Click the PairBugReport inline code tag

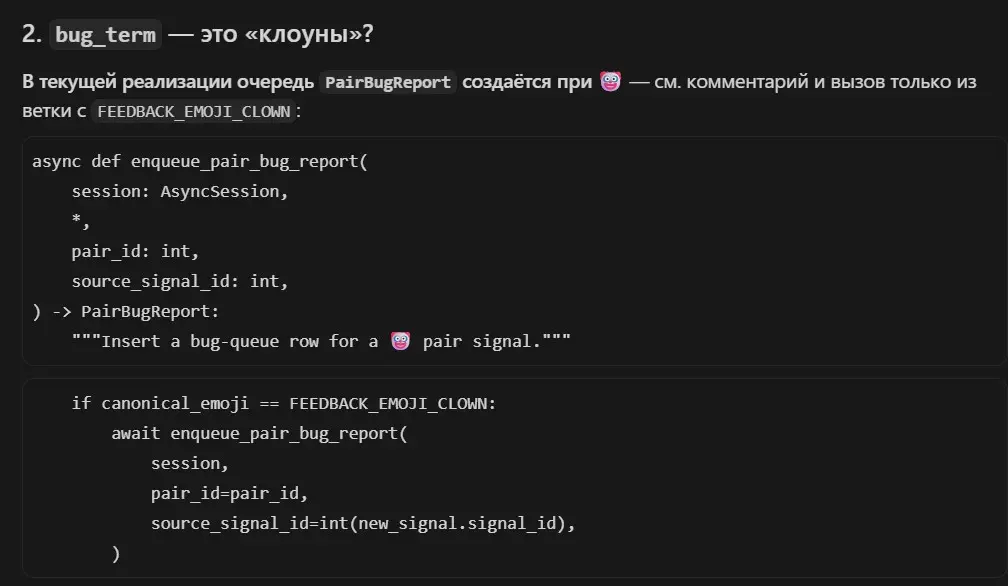[388, 82]
